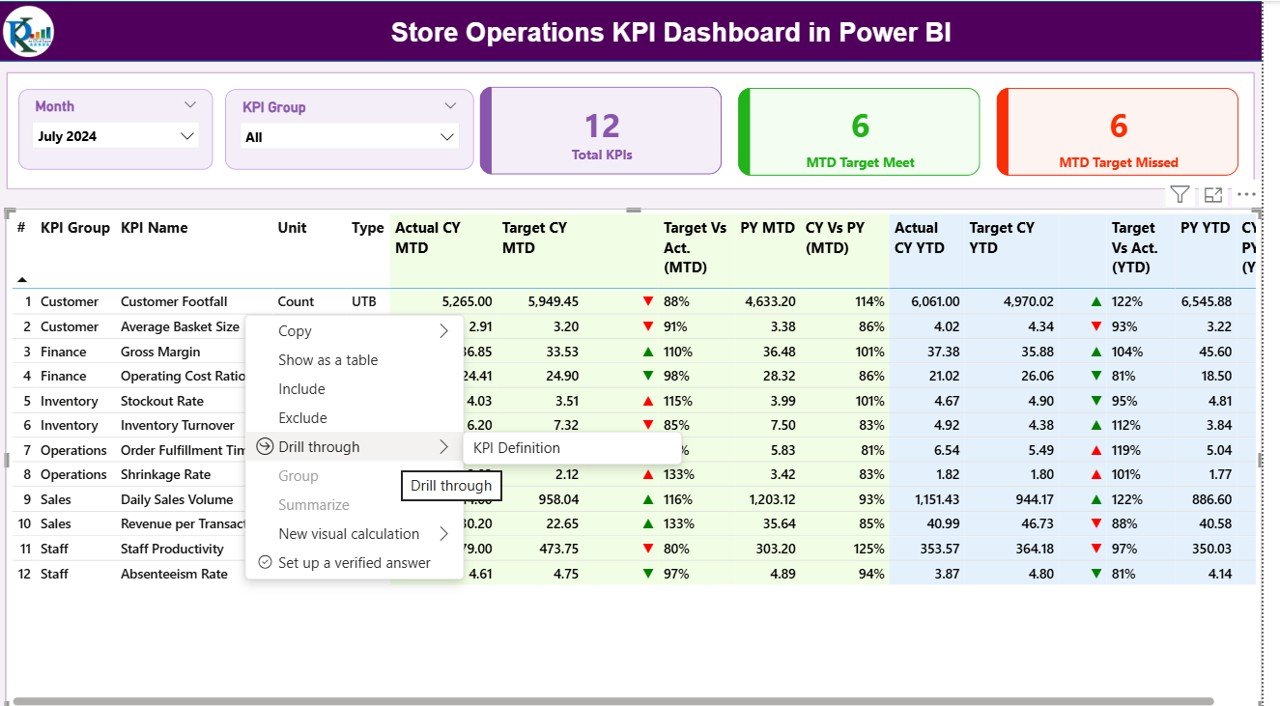The height and width of the screenshot is (706, 1280).
Task: Choose Include from context menu
Action: (x=302, y=389)
